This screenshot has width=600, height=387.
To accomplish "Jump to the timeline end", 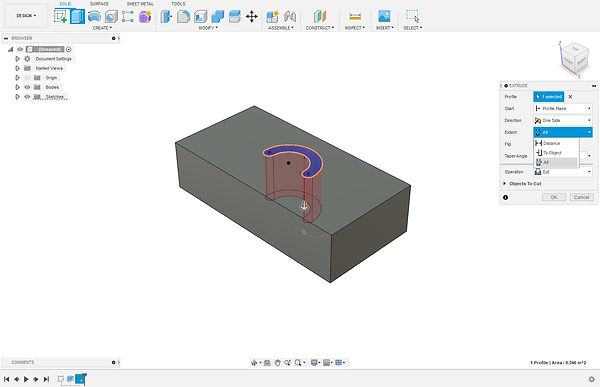I will [46, 379].
